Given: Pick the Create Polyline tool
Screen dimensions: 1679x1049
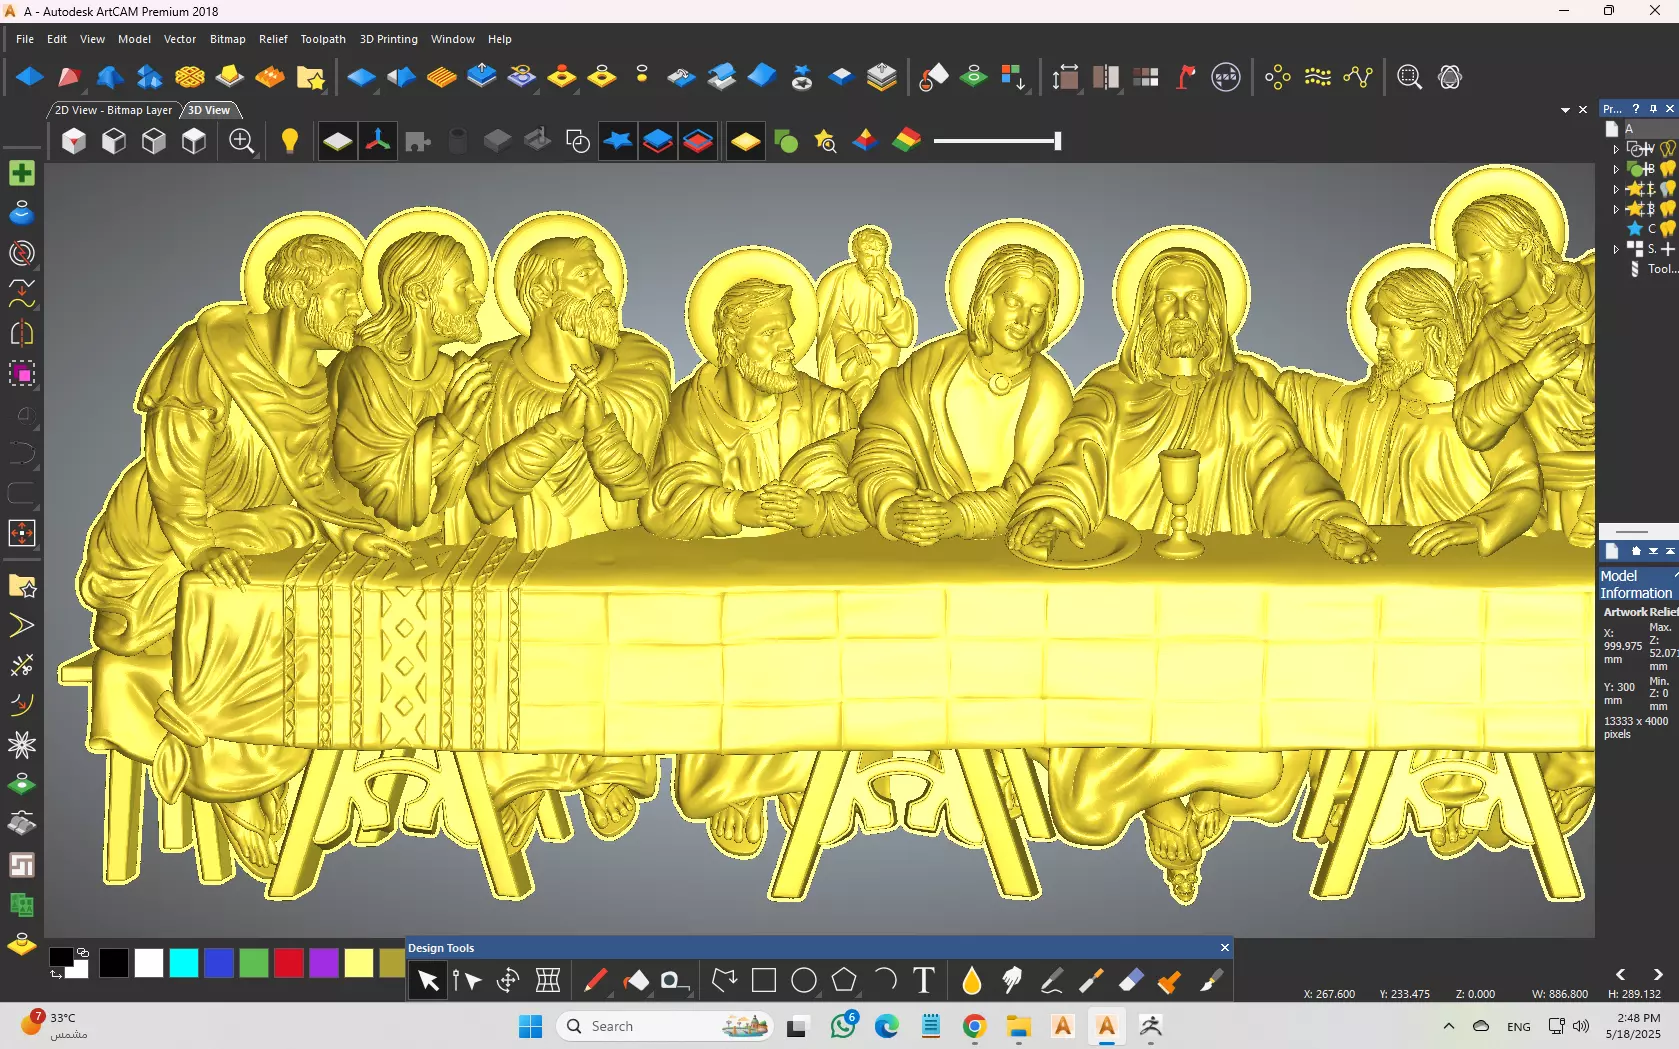Looking at the screenshot, I should [x=724, y=981].
